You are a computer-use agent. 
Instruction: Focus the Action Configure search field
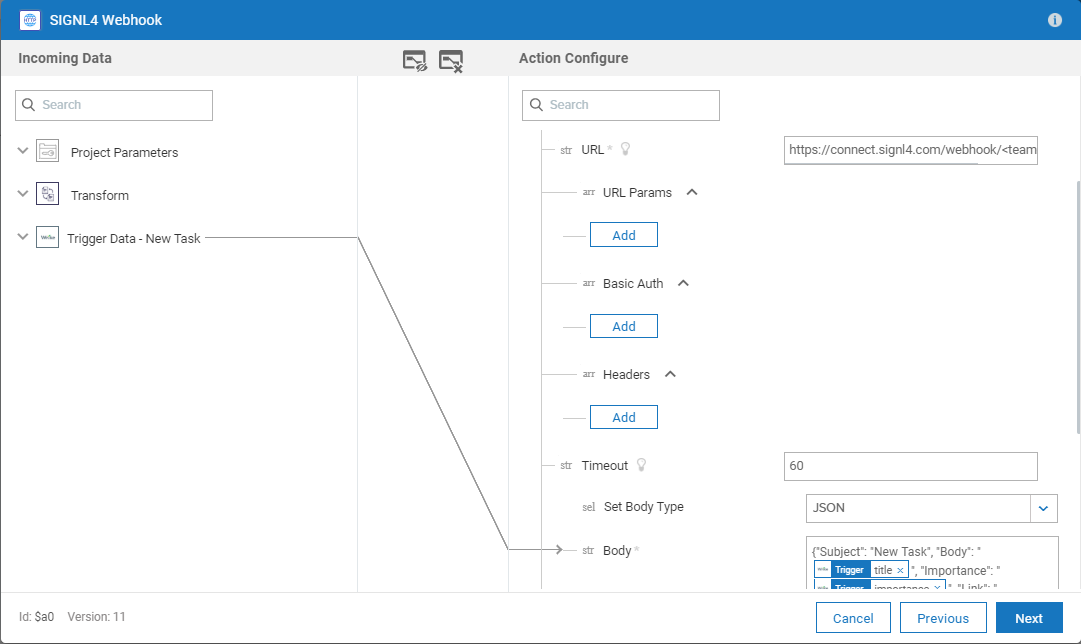(620, 105)
